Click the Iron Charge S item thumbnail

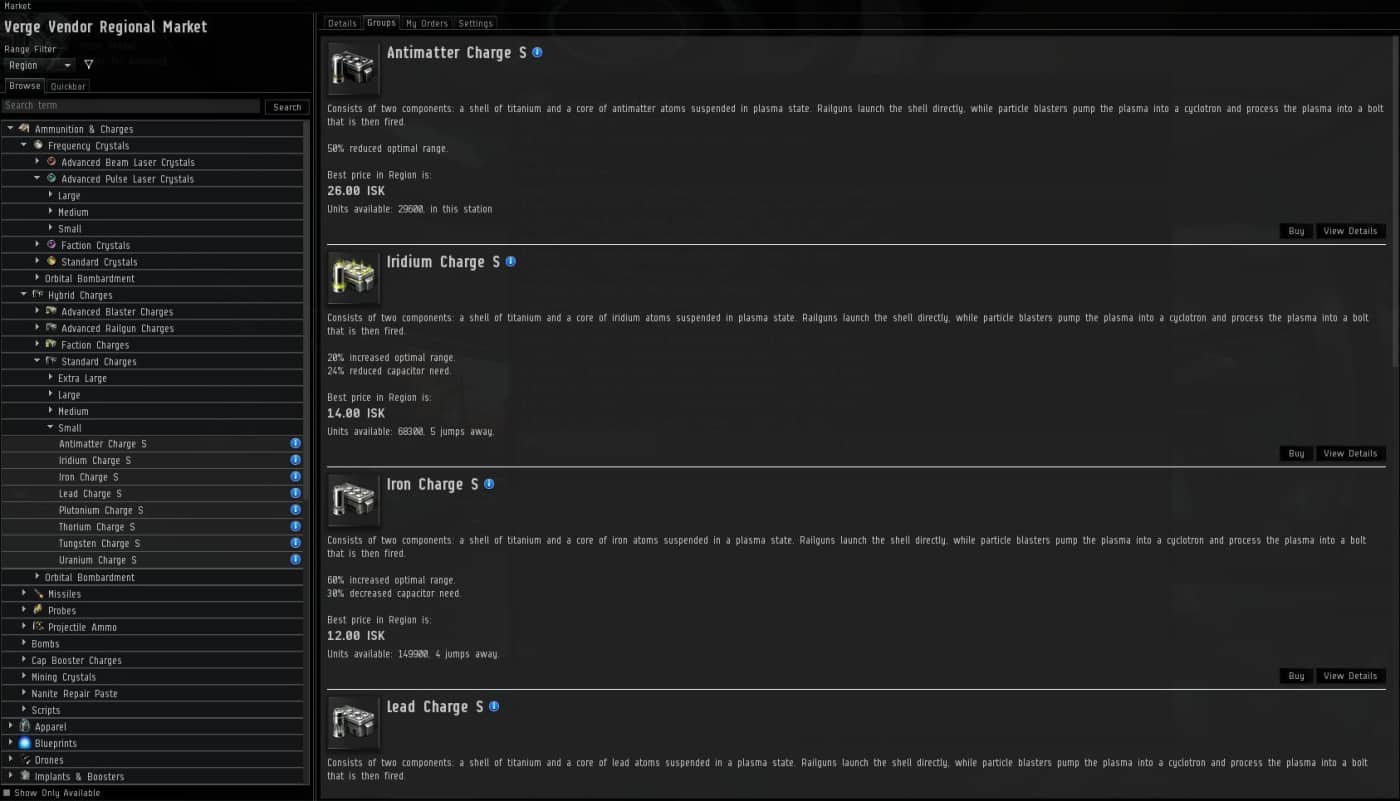(353, 500)
